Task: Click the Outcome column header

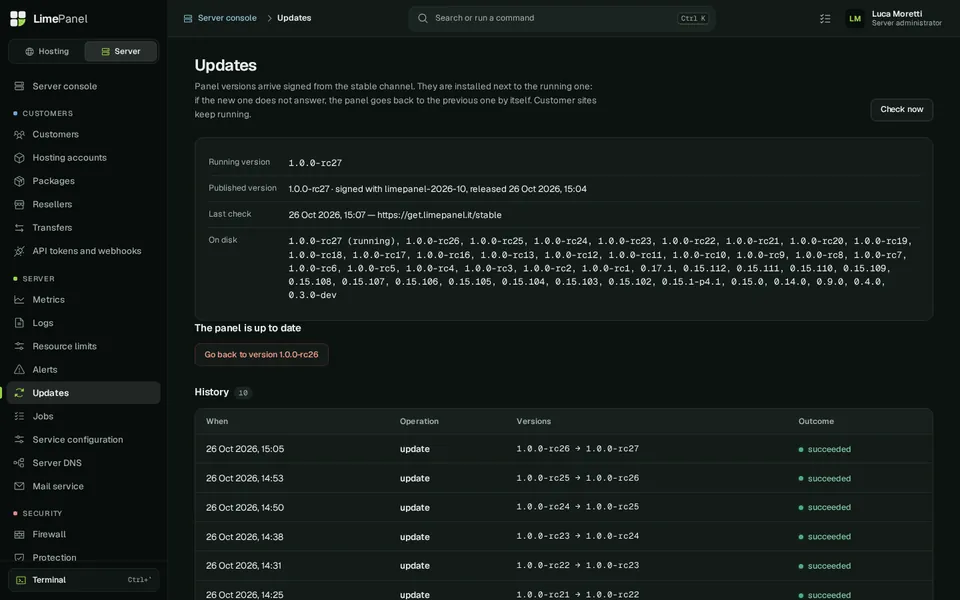Action: click(816, 421)
